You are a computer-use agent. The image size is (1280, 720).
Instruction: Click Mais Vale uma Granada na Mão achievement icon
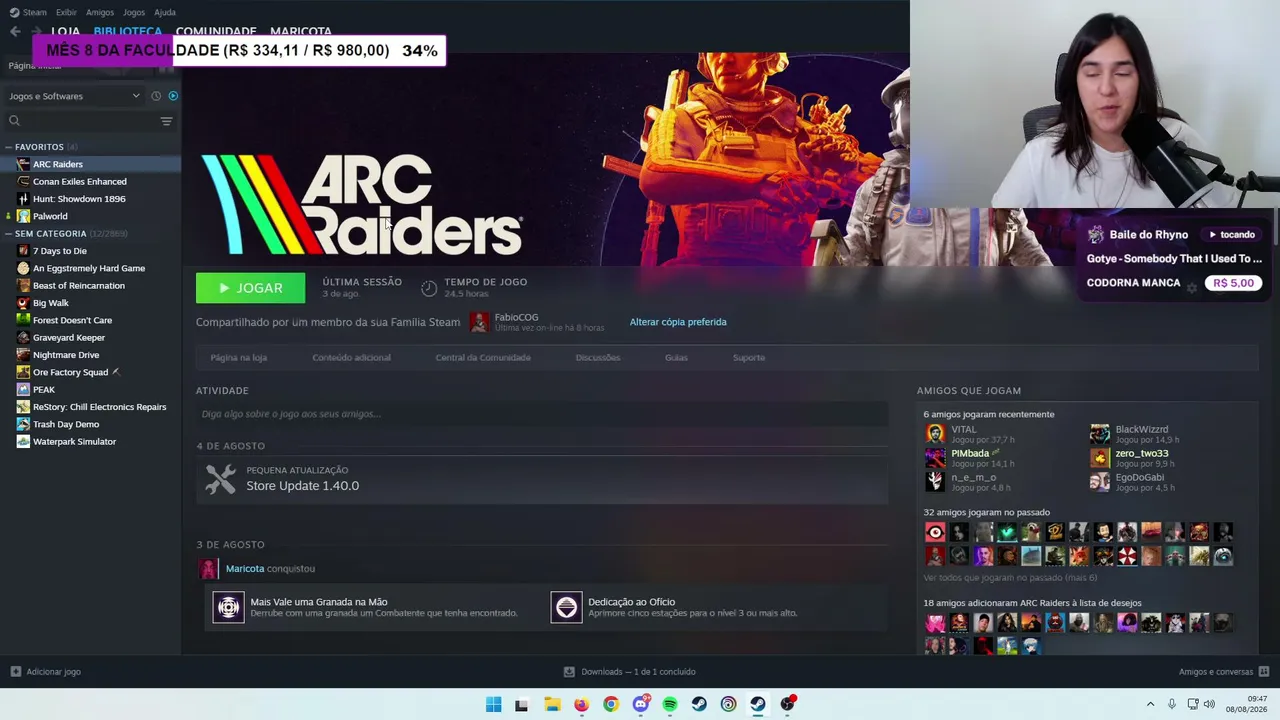[229, 607]
